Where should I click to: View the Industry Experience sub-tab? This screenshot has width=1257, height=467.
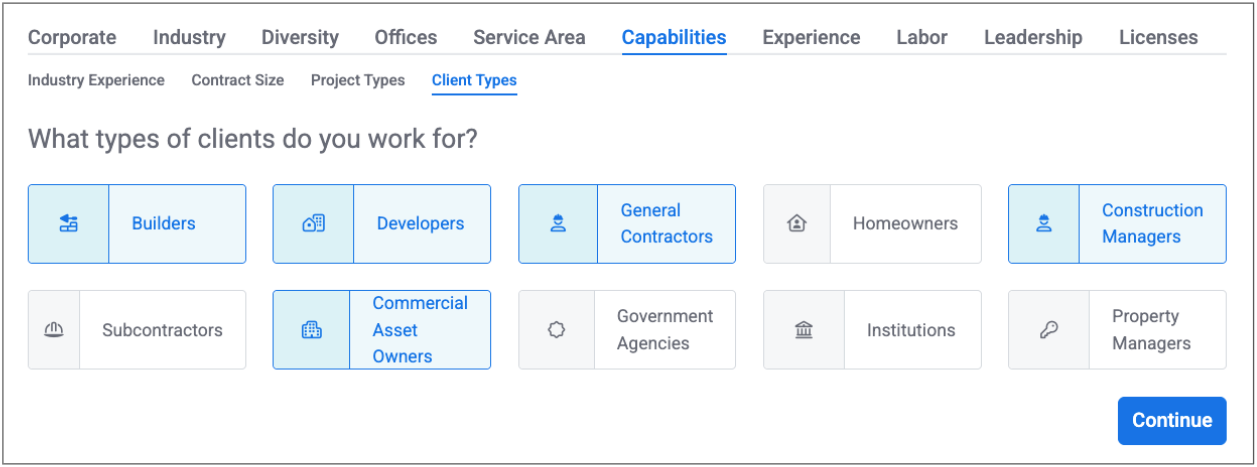point(96,80)
